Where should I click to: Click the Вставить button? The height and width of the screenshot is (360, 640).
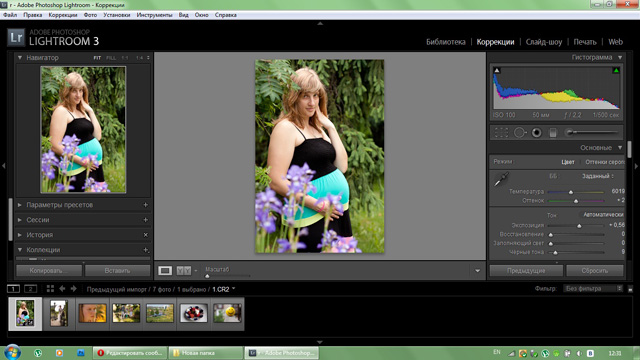click(x=118, y=271)
